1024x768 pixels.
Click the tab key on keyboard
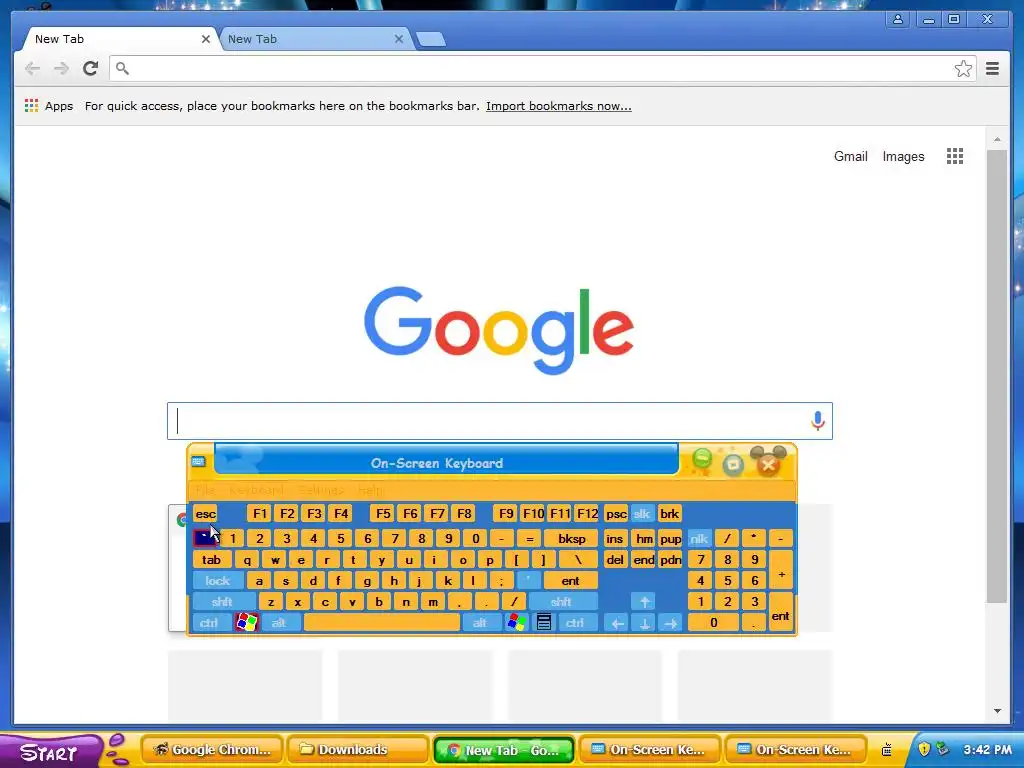click(x=212, y=560)
